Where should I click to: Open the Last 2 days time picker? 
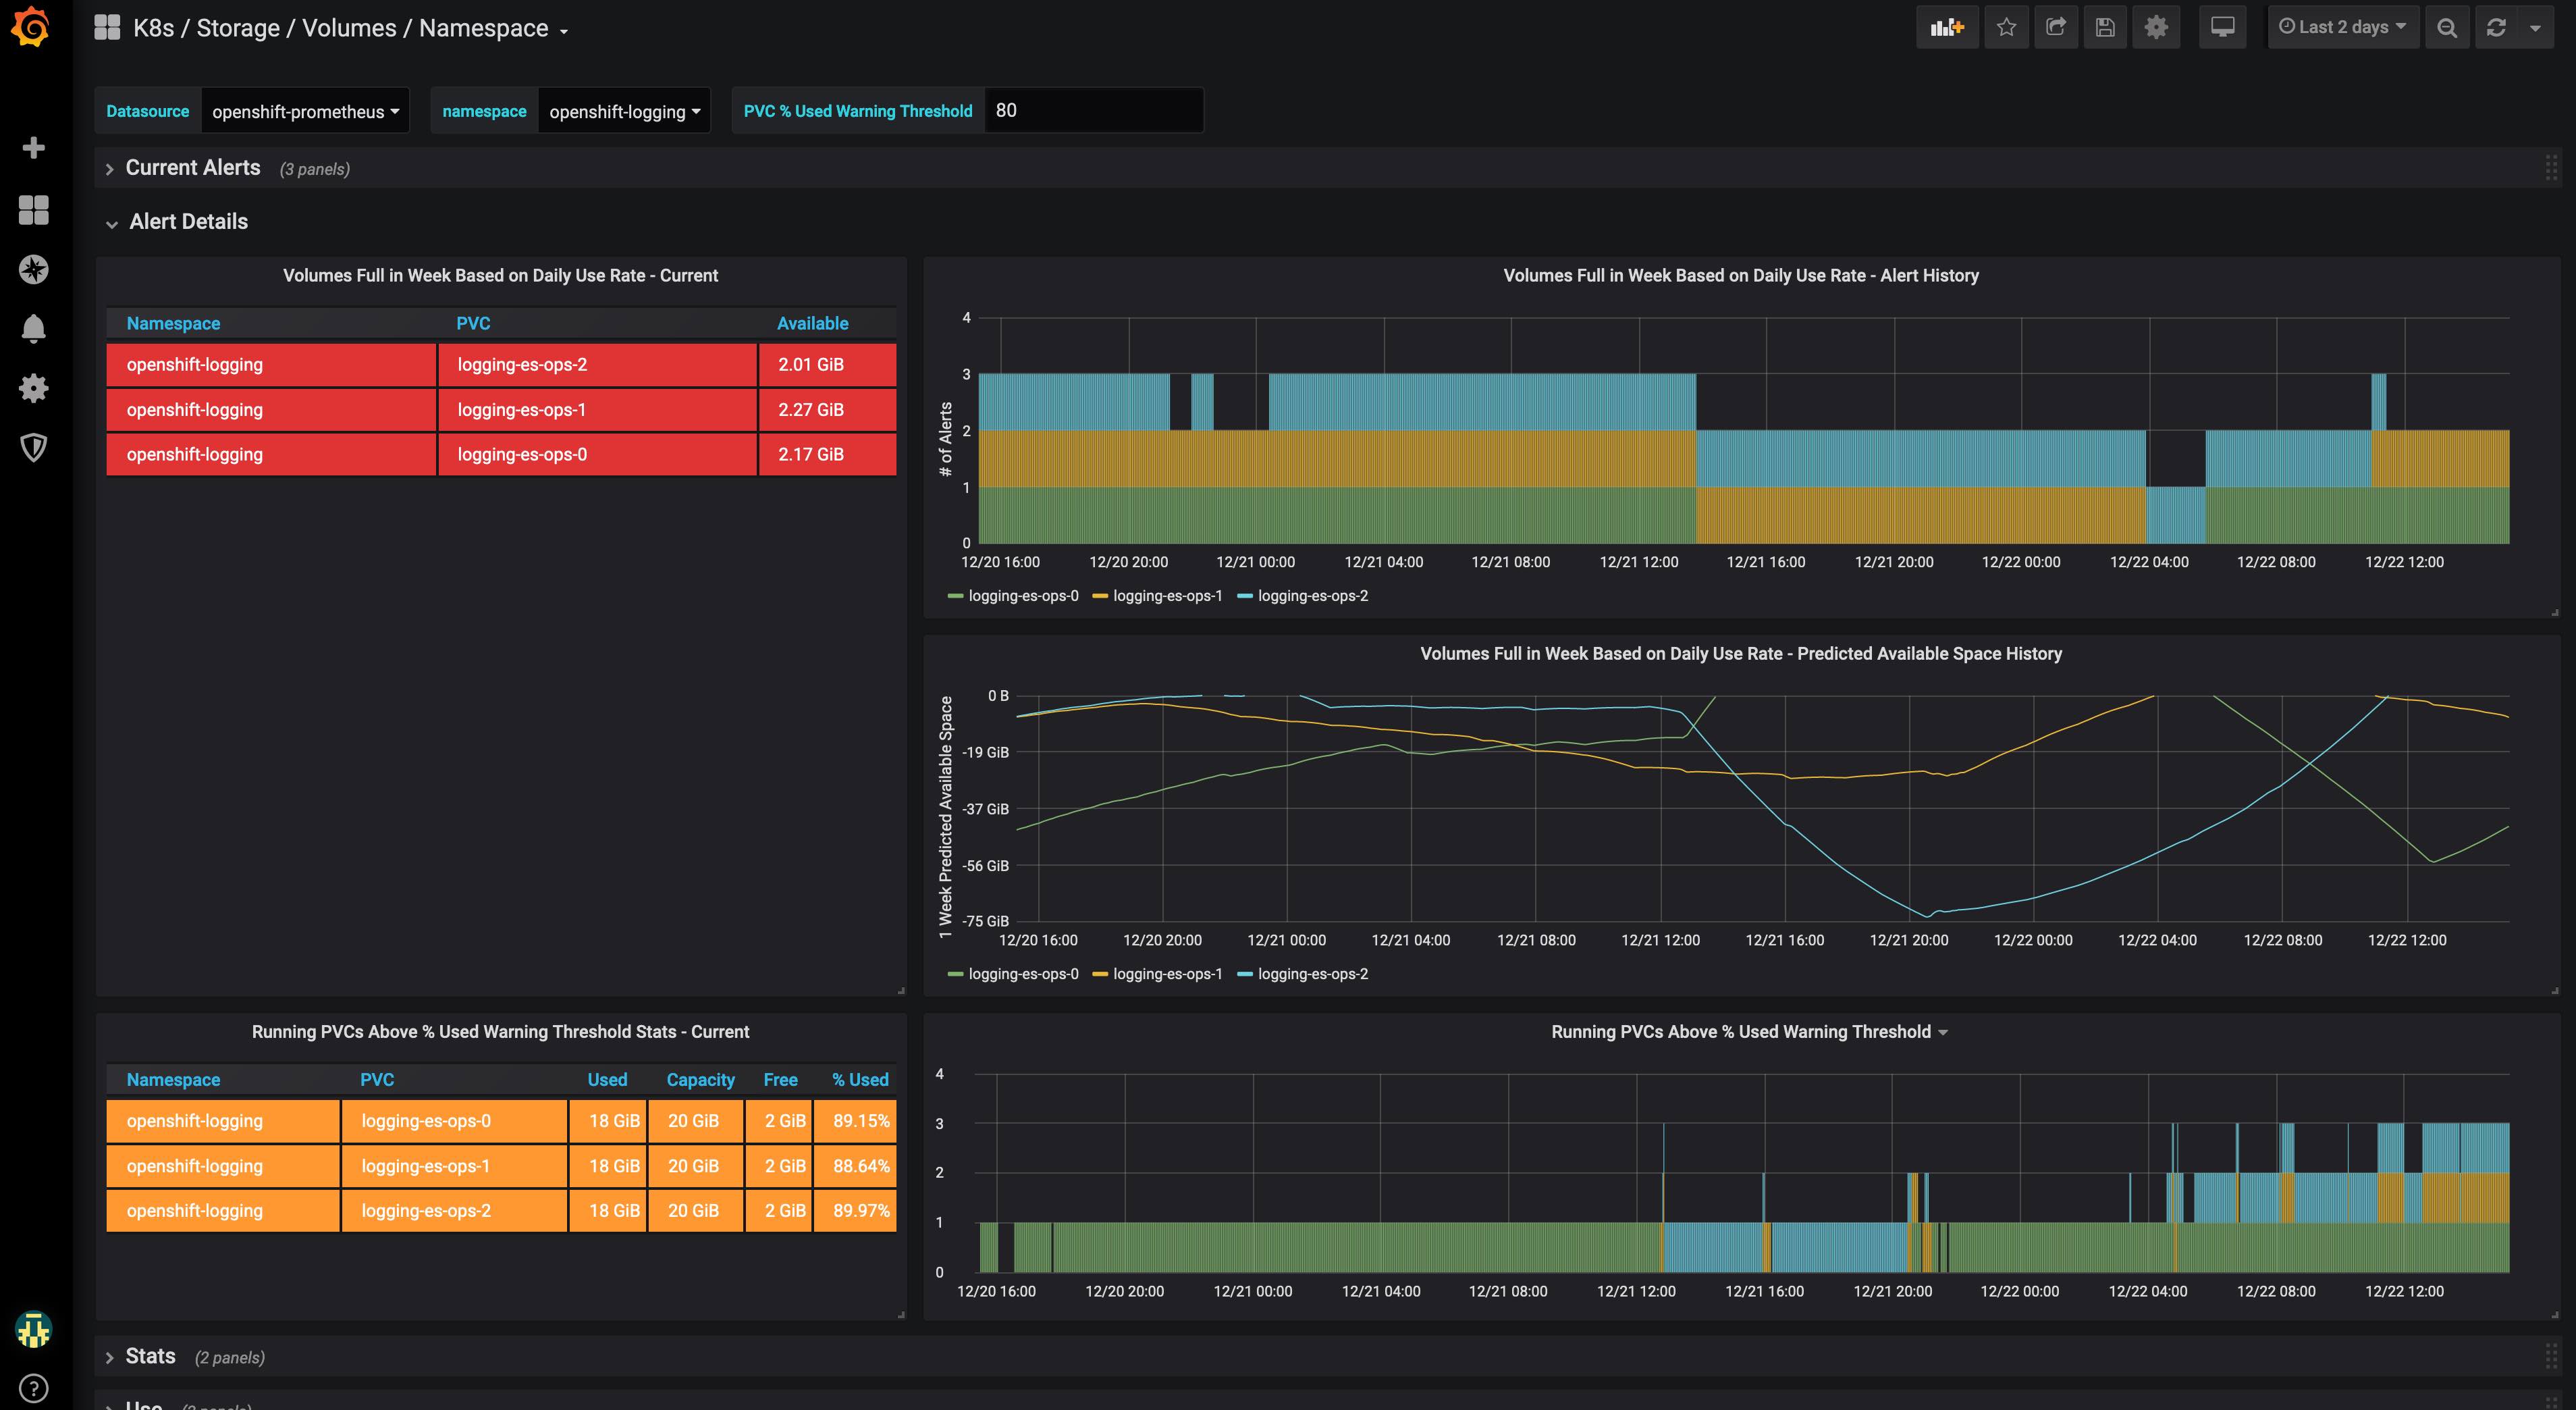[2342, 28]
